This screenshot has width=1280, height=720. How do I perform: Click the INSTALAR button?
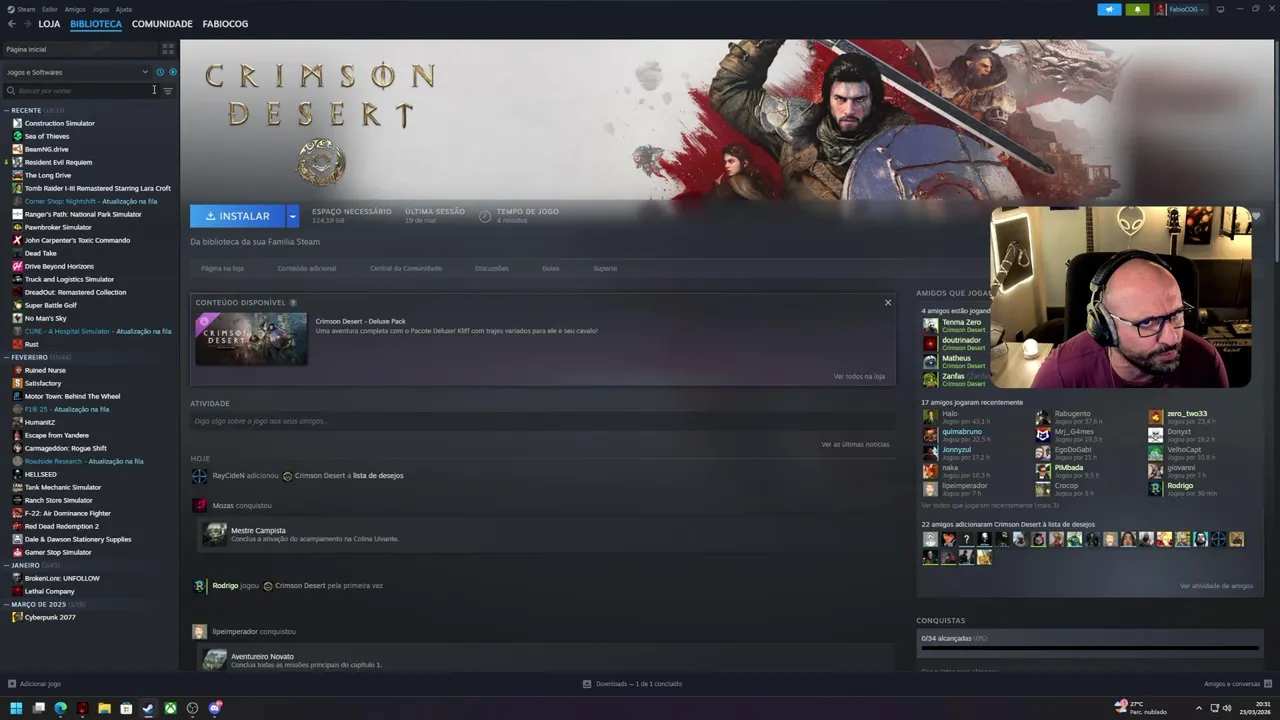pyautogui.click(x=237, y=216)
